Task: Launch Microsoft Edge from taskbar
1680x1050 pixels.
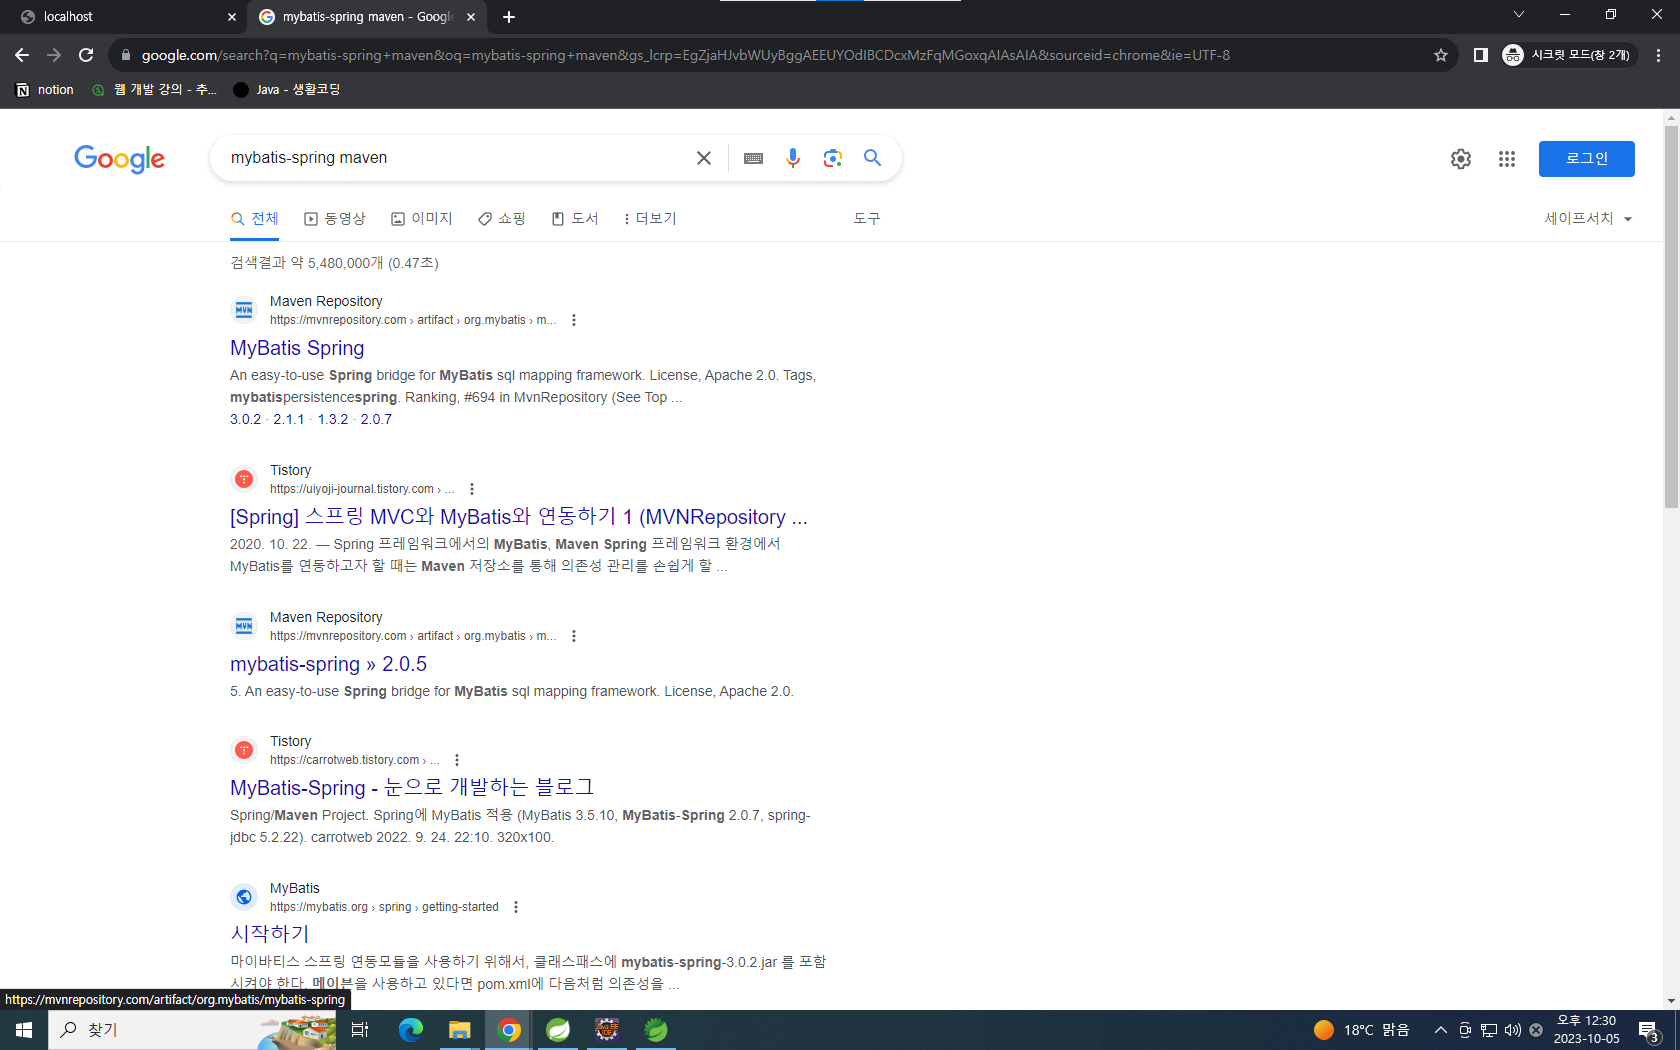Action: 411,1030
